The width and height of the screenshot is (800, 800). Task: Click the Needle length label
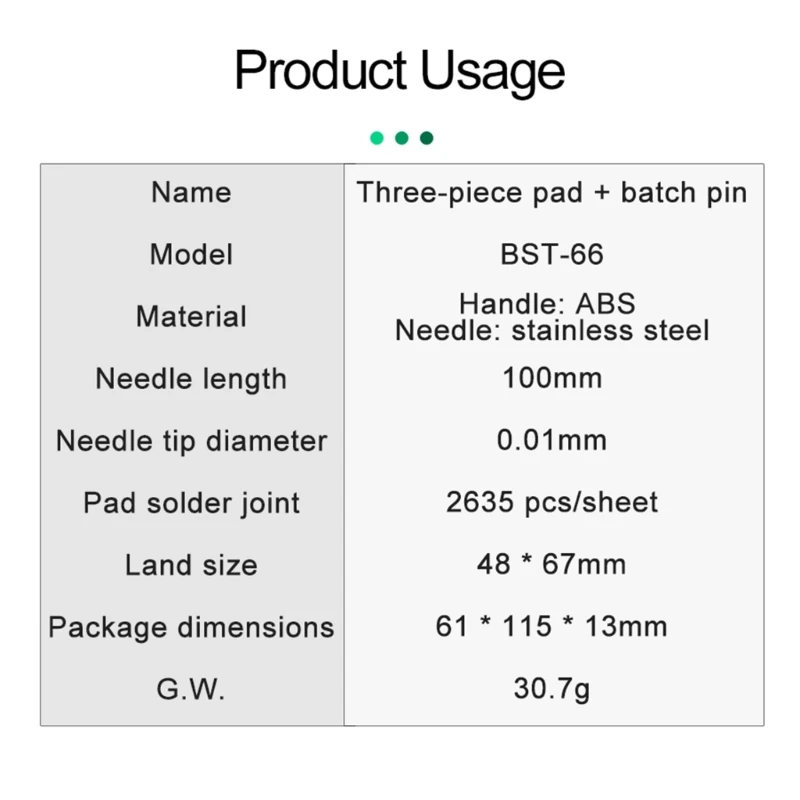click(191, 379)
